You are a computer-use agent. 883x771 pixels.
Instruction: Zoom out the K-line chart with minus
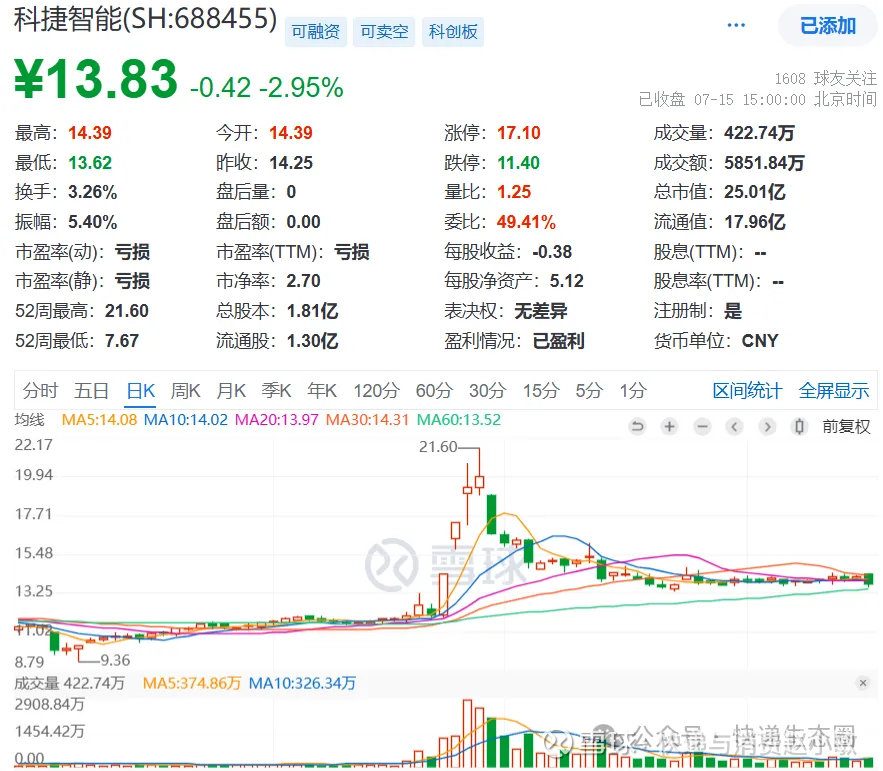coord(702,427)
